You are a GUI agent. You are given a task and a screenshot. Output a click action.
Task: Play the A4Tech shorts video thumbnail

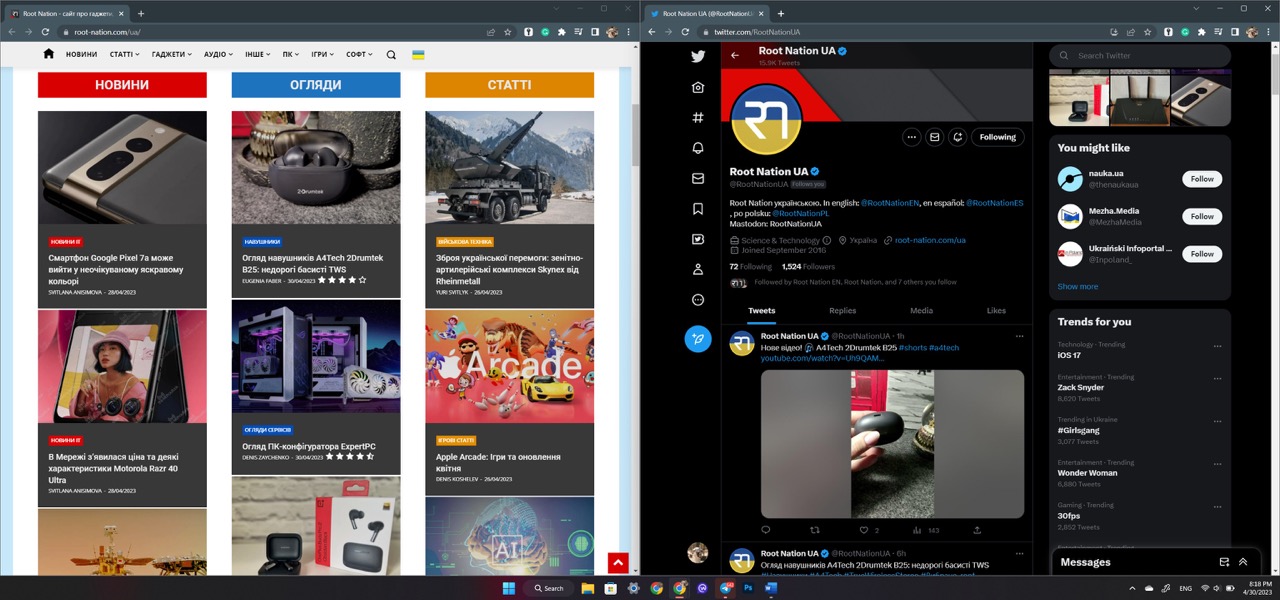coord(892,444)
